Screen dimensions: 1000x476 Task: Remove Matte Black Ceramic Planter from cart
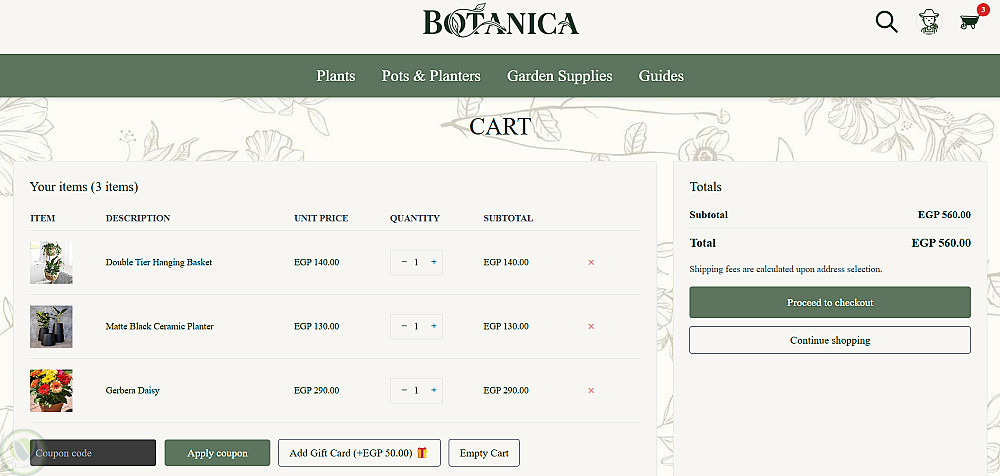(591, 326)
